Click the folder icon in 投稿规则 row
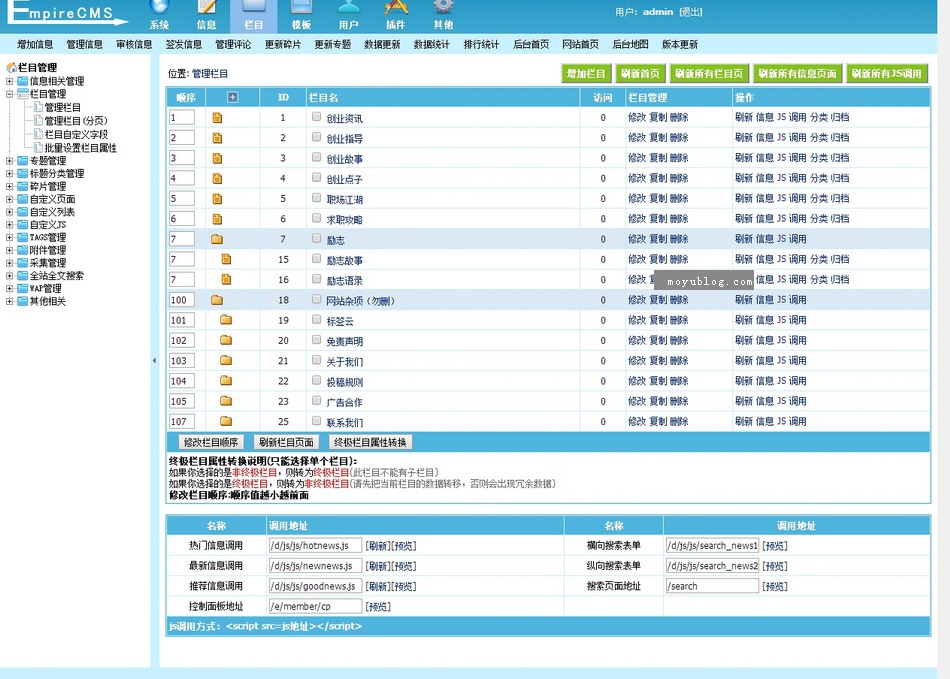This screenshot has height=679, width=950. pos(226,380)
